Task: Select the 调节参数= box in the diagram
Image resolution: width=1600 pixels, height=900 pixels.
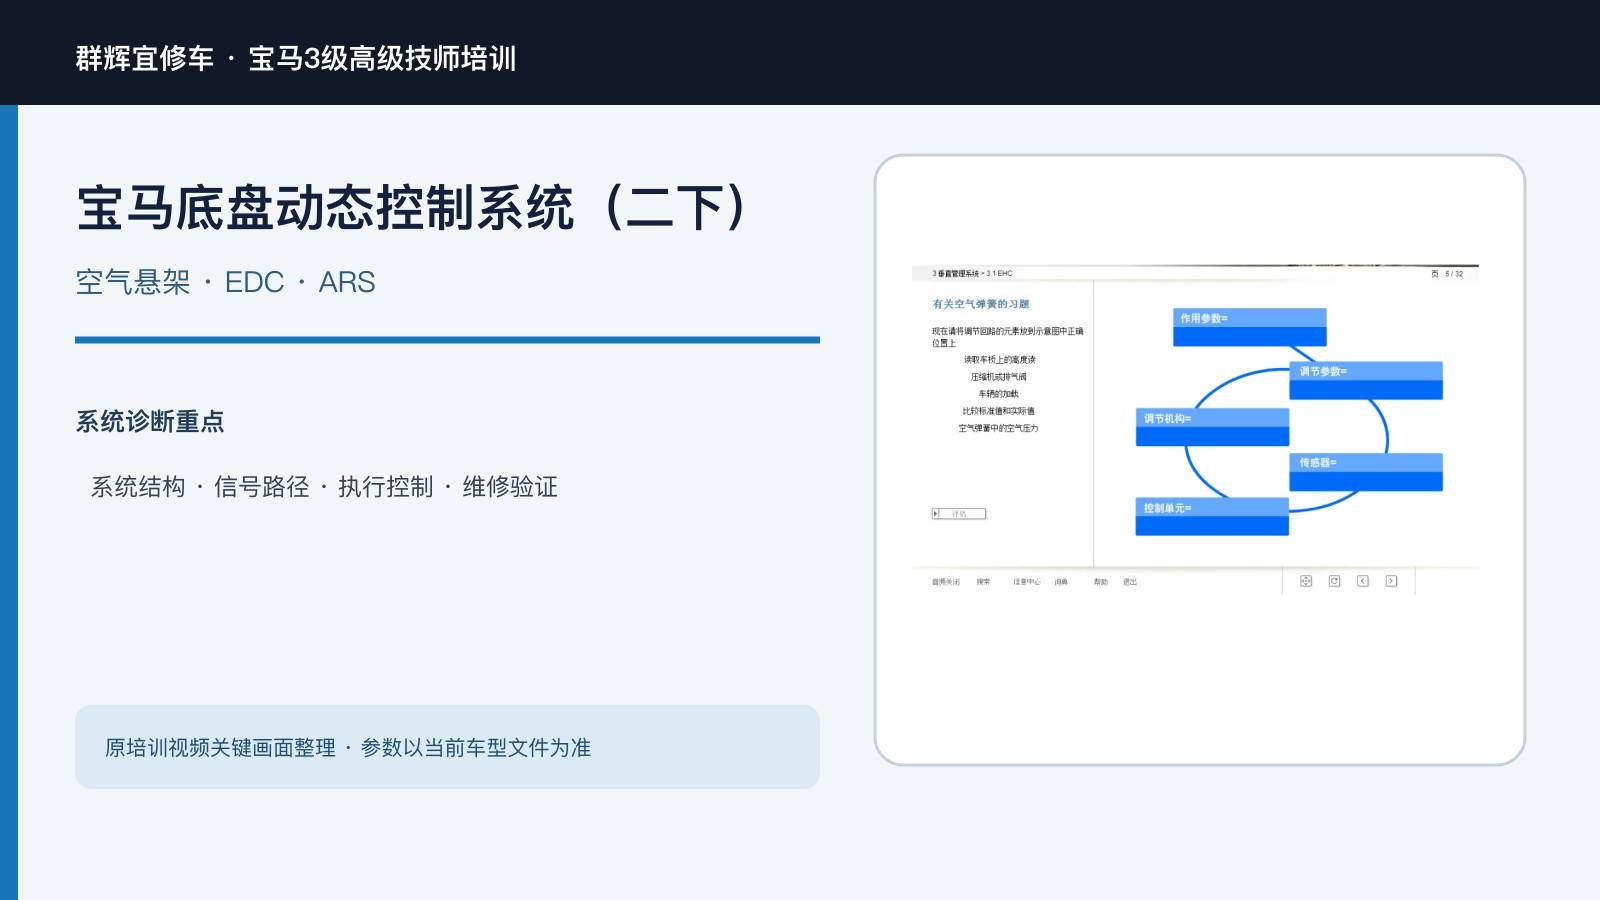Action: [x=1366, y=380]
